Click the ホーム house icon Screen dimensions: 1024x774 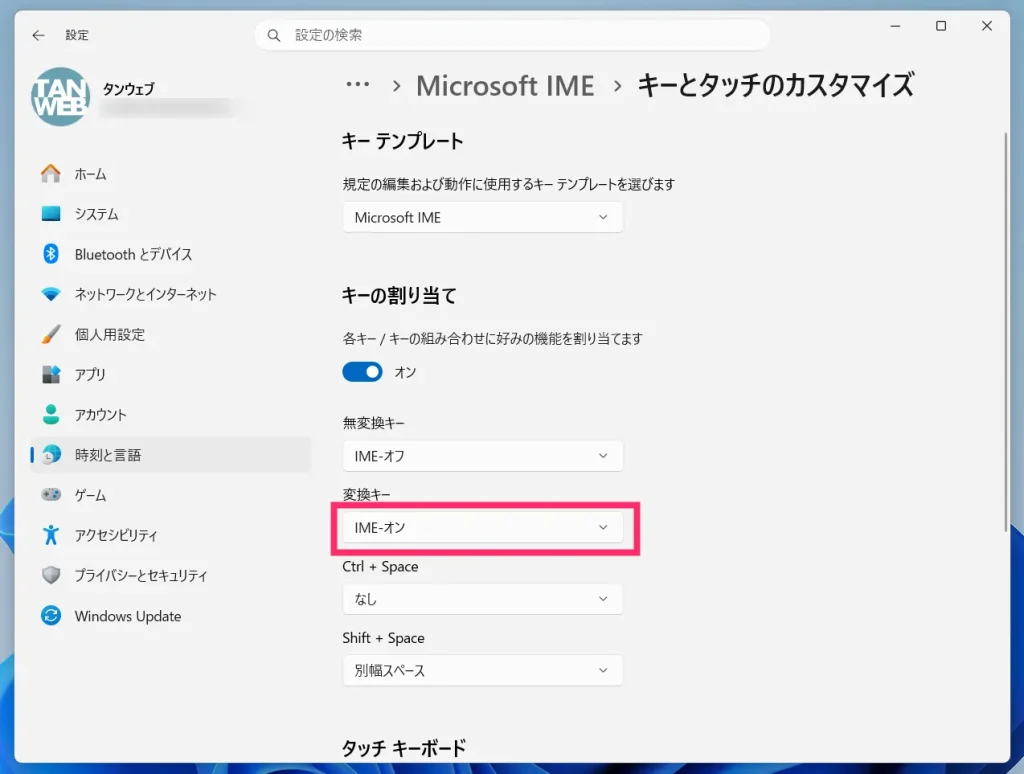pos(51,174)
